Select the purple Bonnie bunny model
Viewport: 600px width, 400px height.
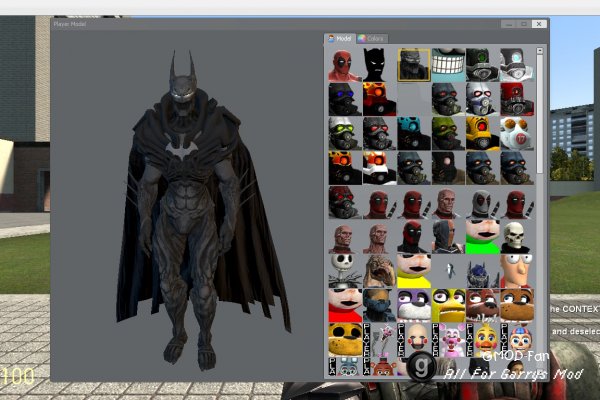[x=414, y=305]
